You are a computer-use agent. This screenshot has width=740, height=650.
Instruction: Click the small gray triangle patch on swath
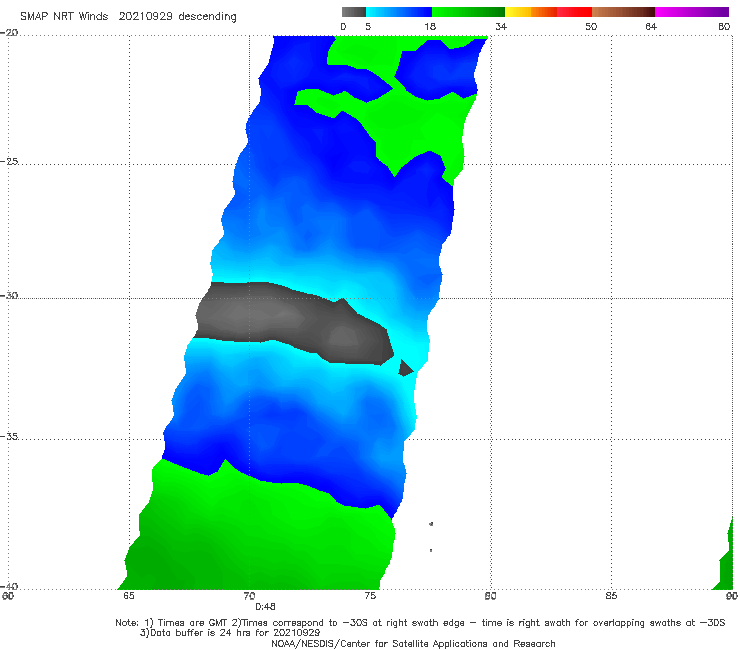click(405, 368)
